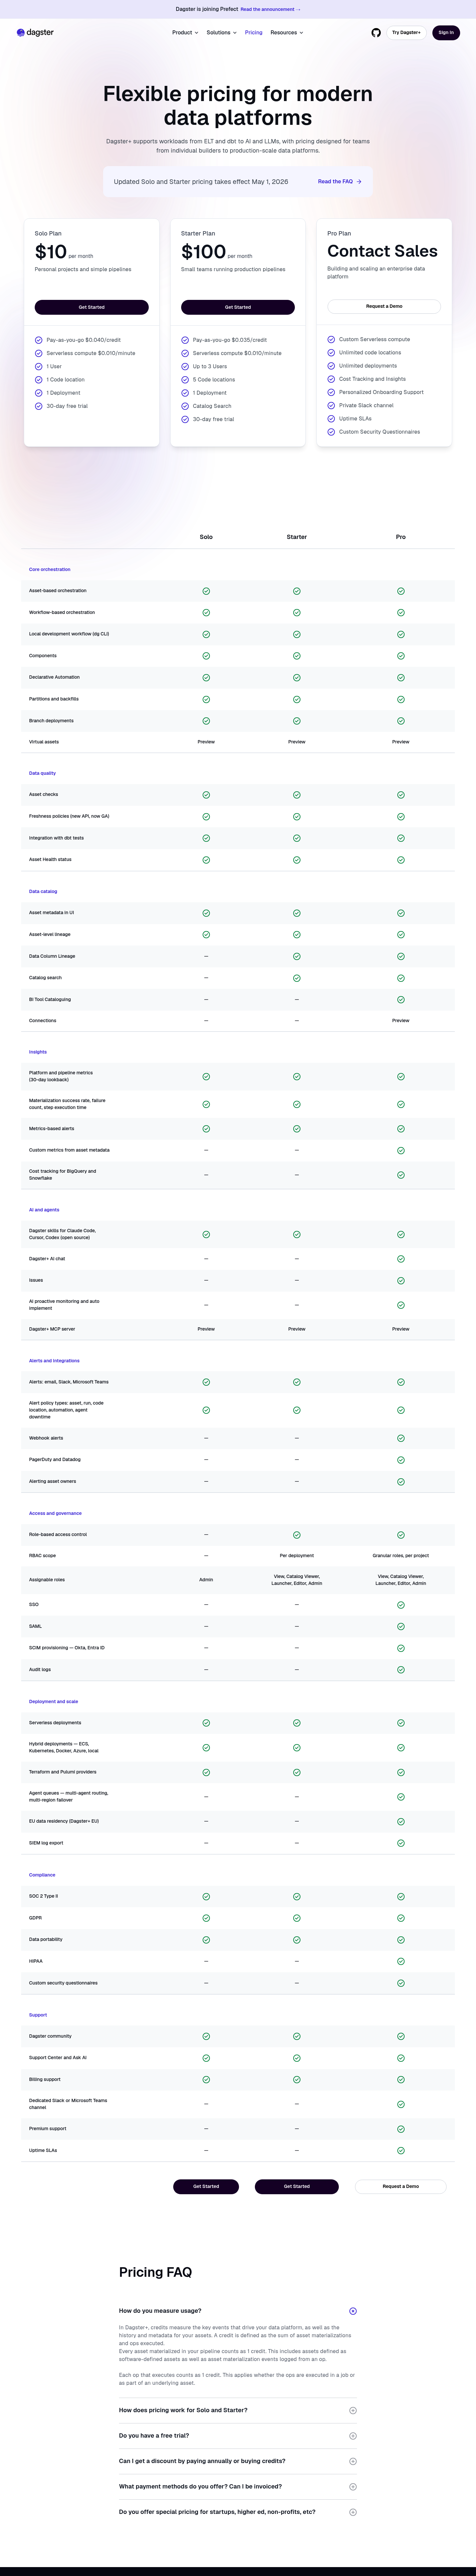
Task: Click Starter checkmark for Metrics-based alerts row
Action: tap(297, 1129)
